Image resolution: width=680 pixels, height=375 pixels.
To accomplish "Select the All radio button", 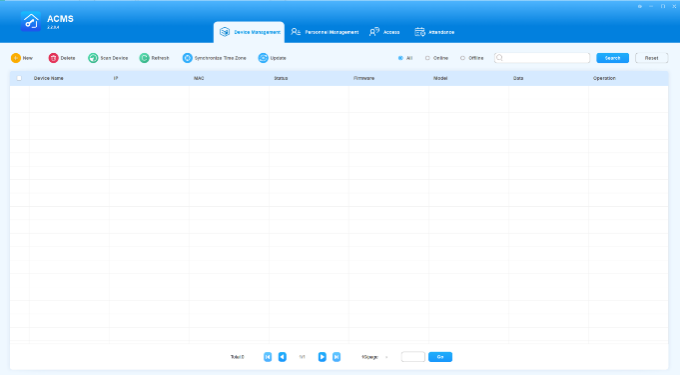I will click(401, 58).
